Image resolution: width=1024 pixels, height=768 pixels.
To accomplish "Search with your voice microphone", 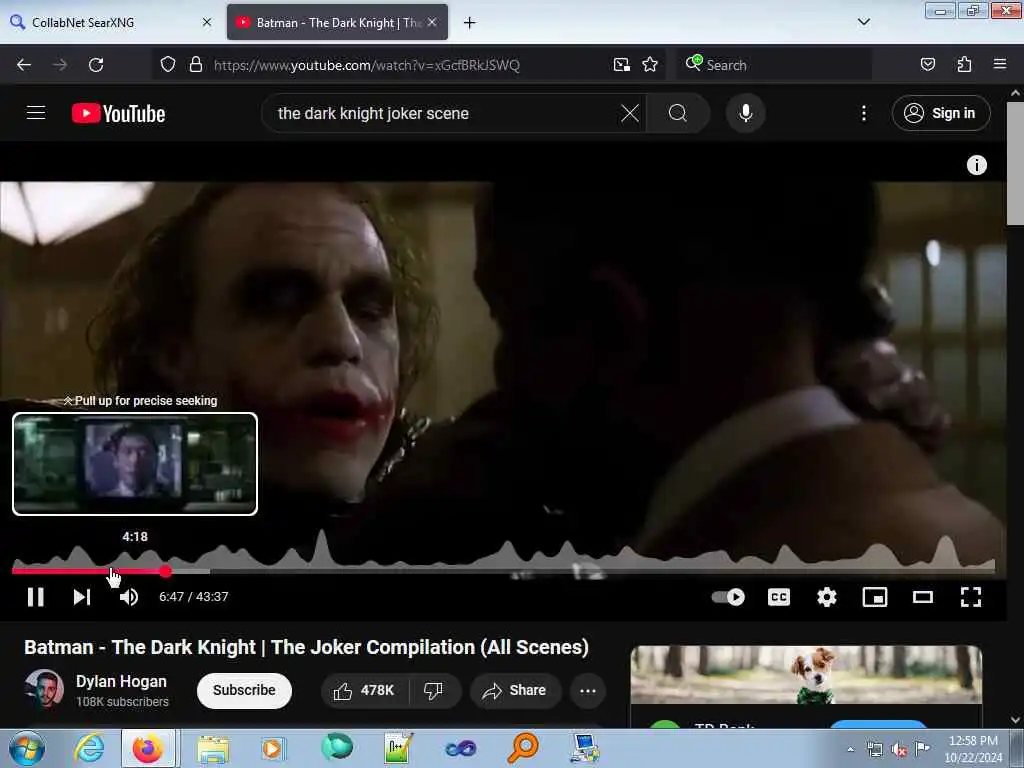I will pos(745,113).
